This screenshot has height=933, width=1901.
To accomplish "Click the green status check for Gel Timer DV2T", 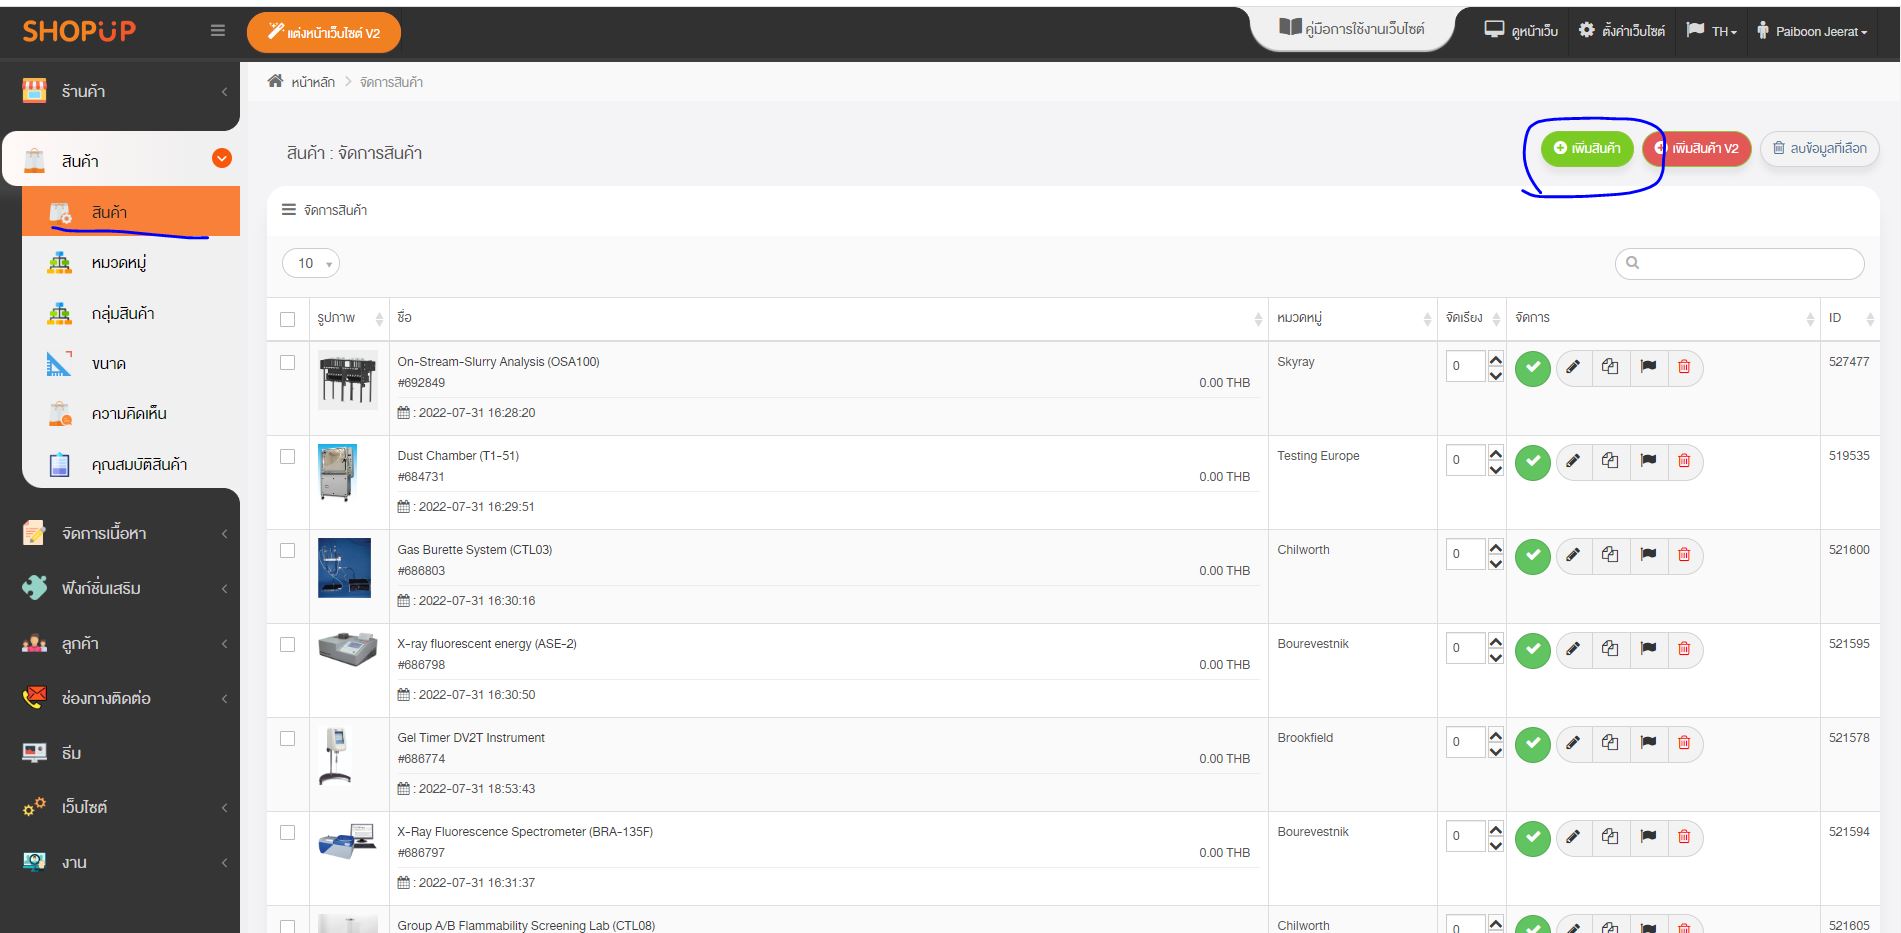I will point(1532,744).
